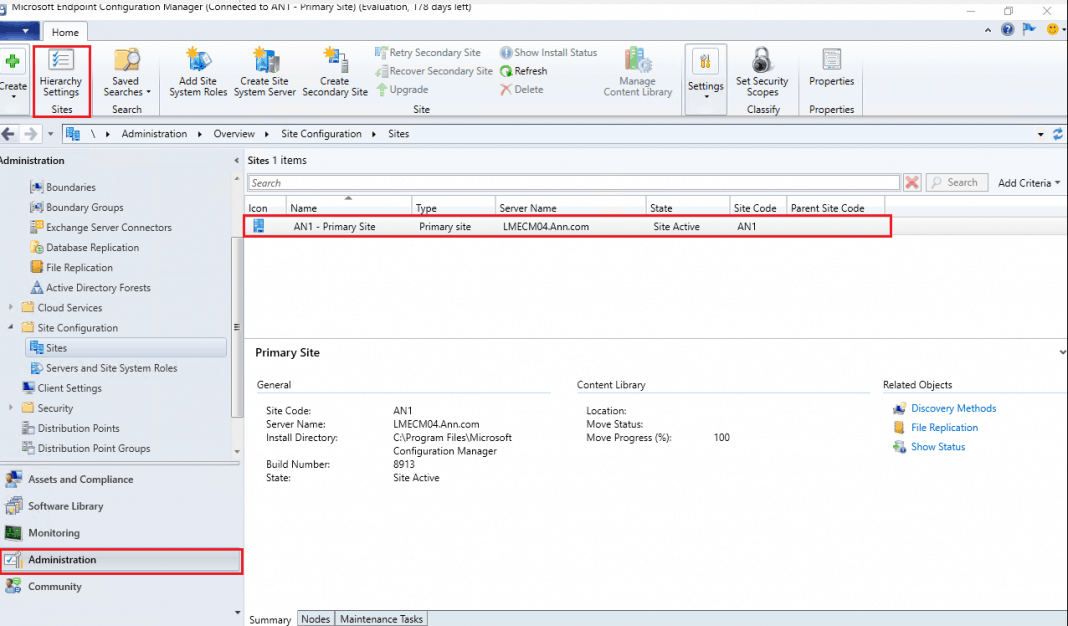Clear the search with the red X
This screenshot has height=626, width=1068.
tap(911, 182)
